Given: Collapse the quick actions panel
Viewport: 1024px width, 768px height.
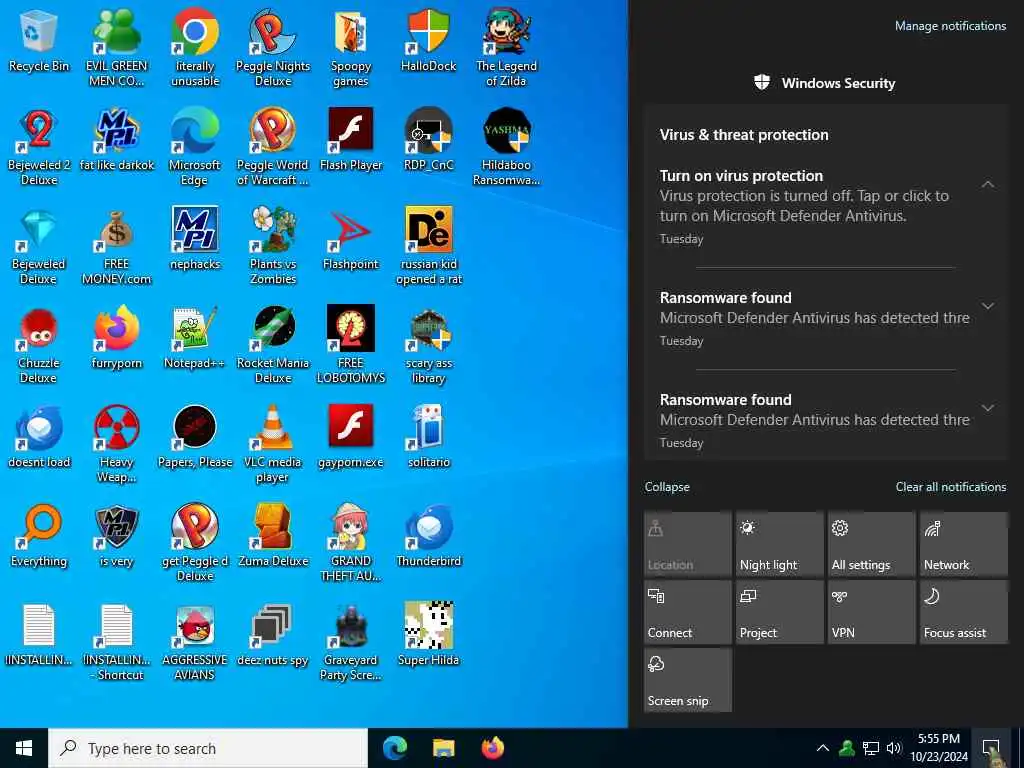Looking at the screenshot, I should click(667, 487).
